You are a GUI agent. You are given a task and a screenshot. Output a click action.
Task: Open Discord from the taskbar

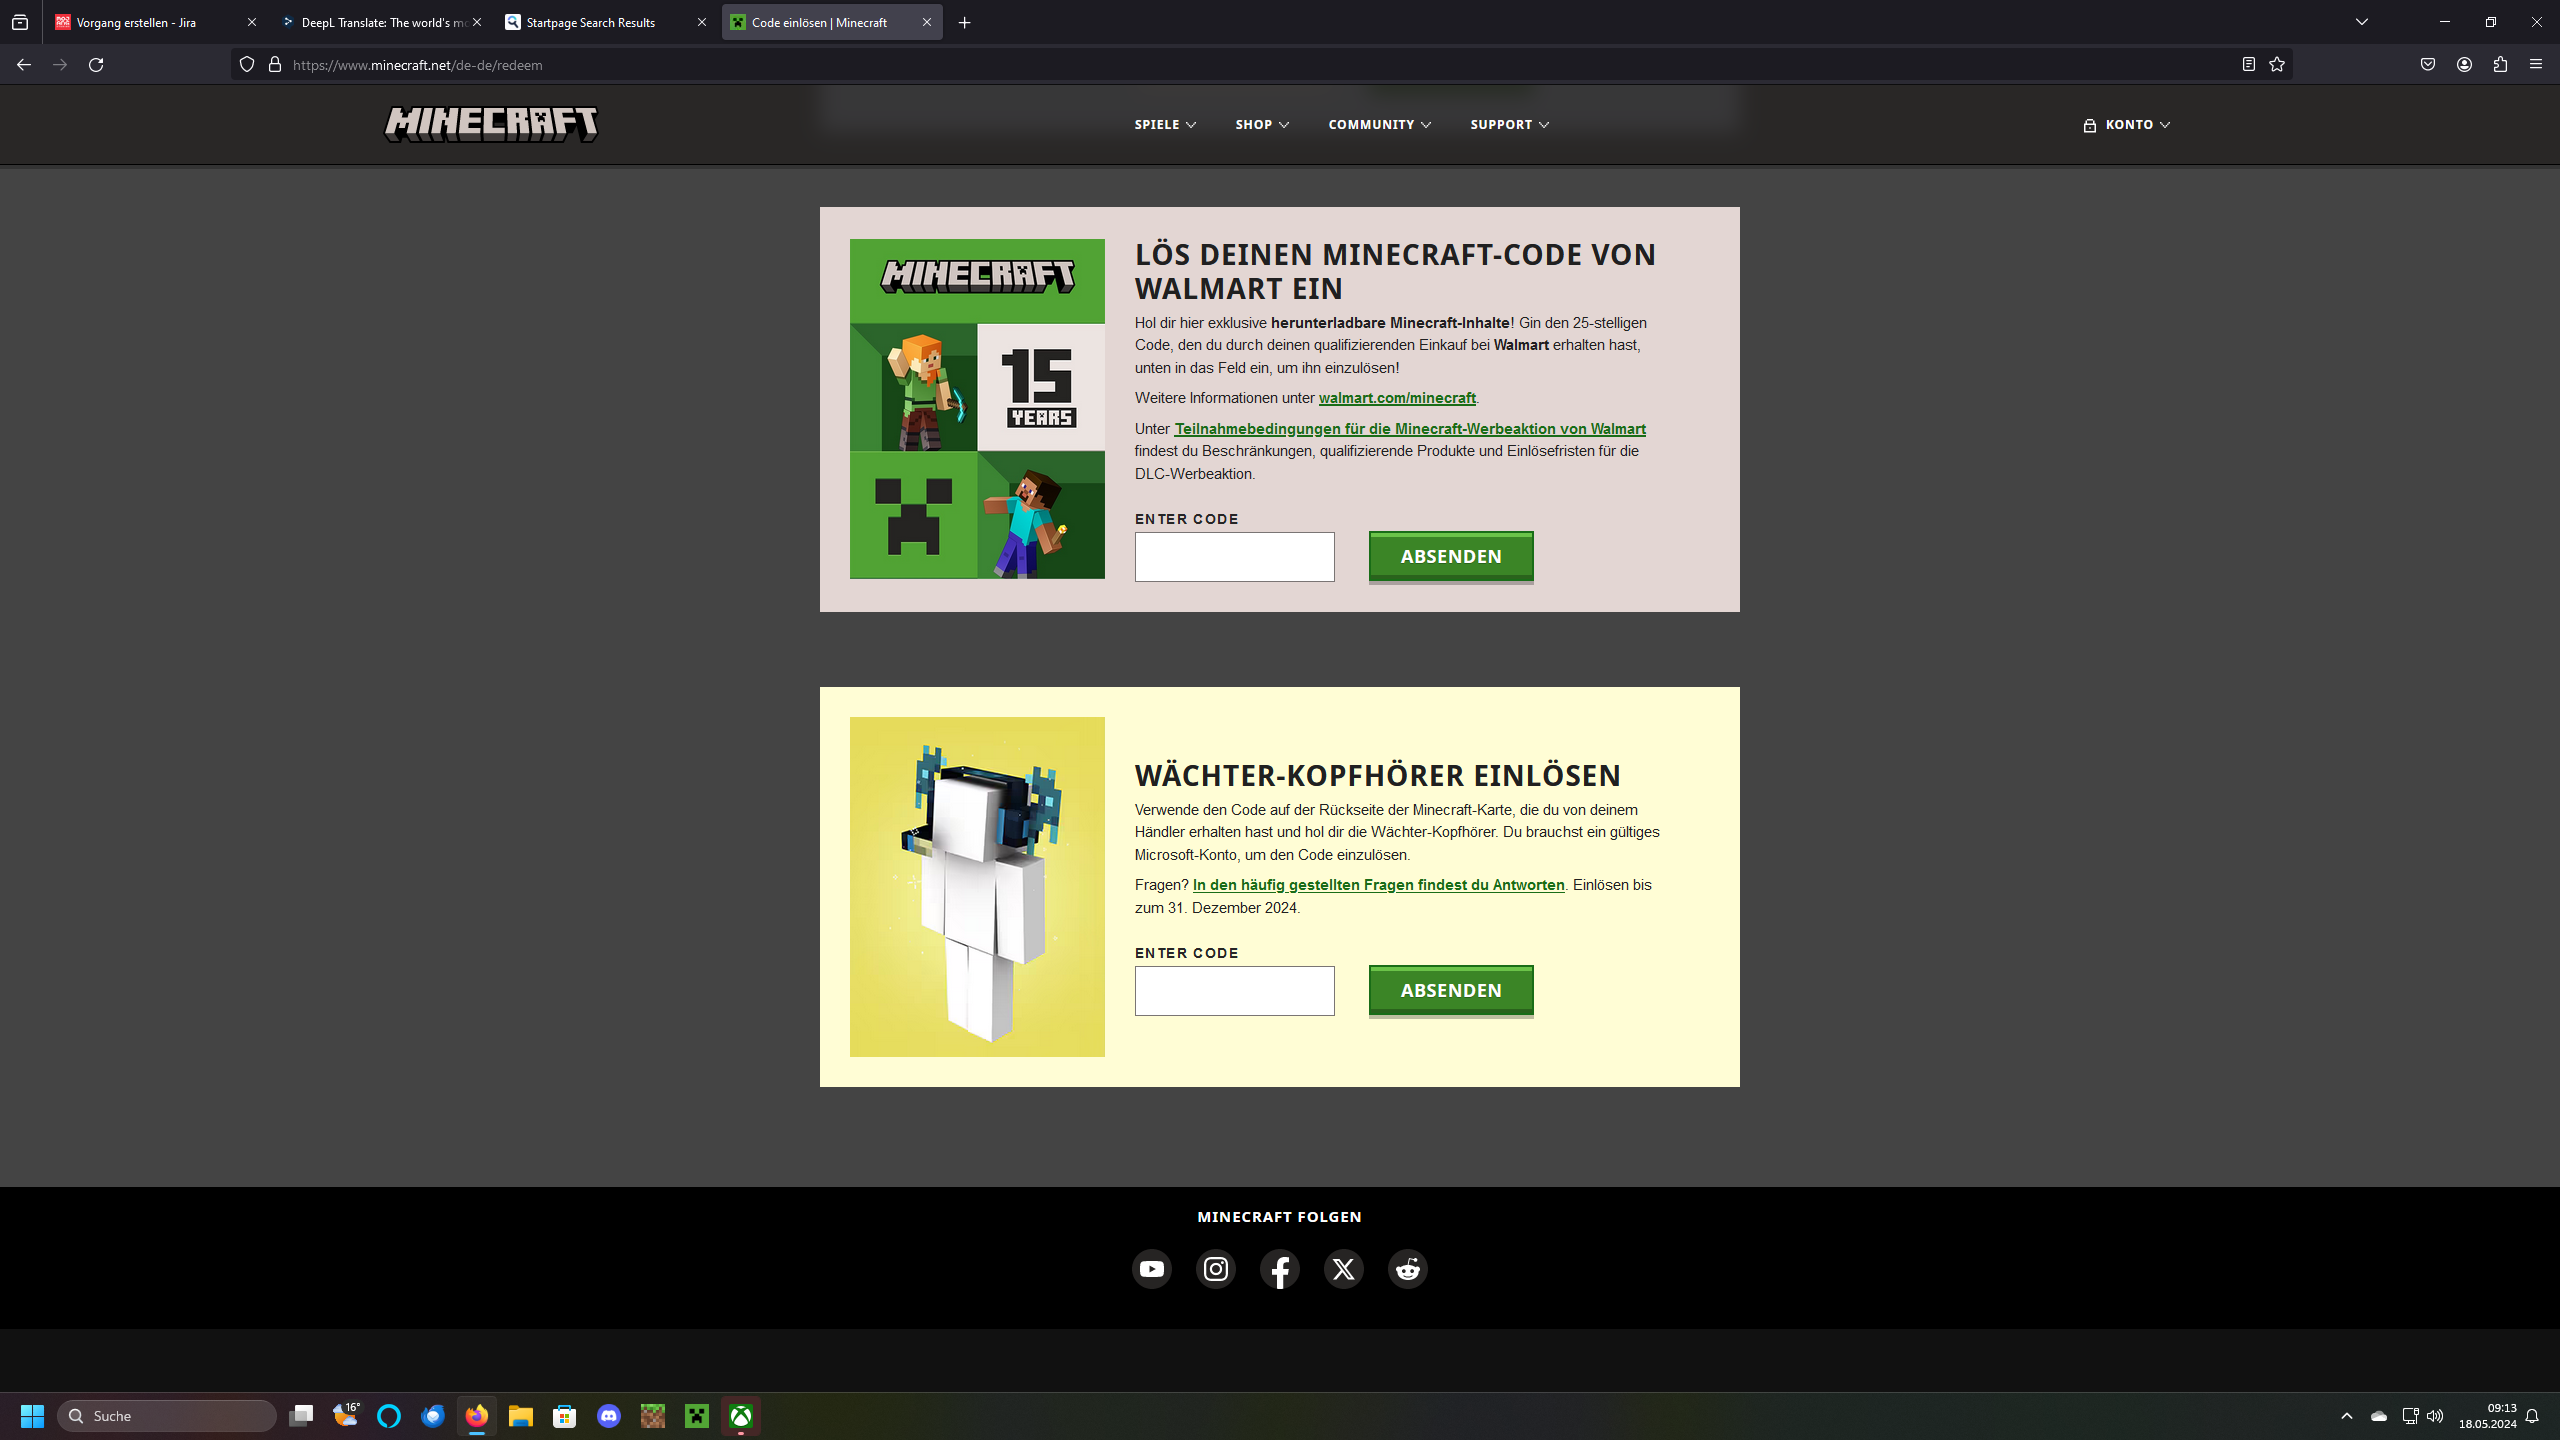[x=608, y=1416]
